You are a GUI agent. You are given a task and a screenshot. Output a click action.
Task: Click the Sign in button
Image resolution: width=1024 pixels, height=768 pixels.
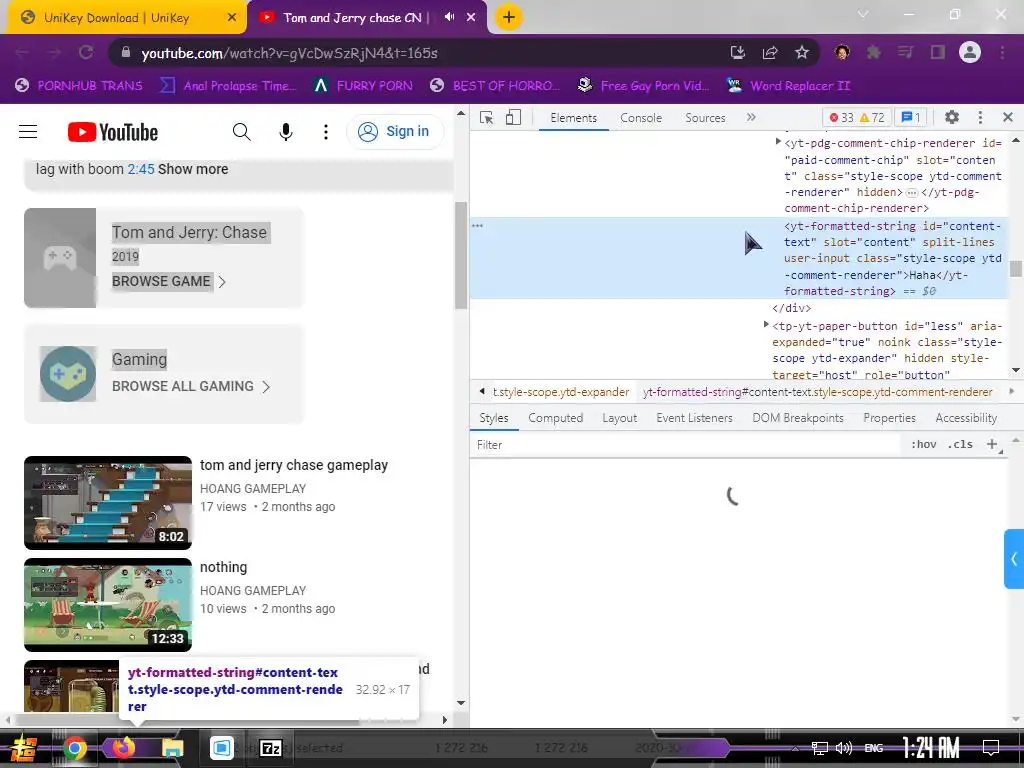click(394, 132)
